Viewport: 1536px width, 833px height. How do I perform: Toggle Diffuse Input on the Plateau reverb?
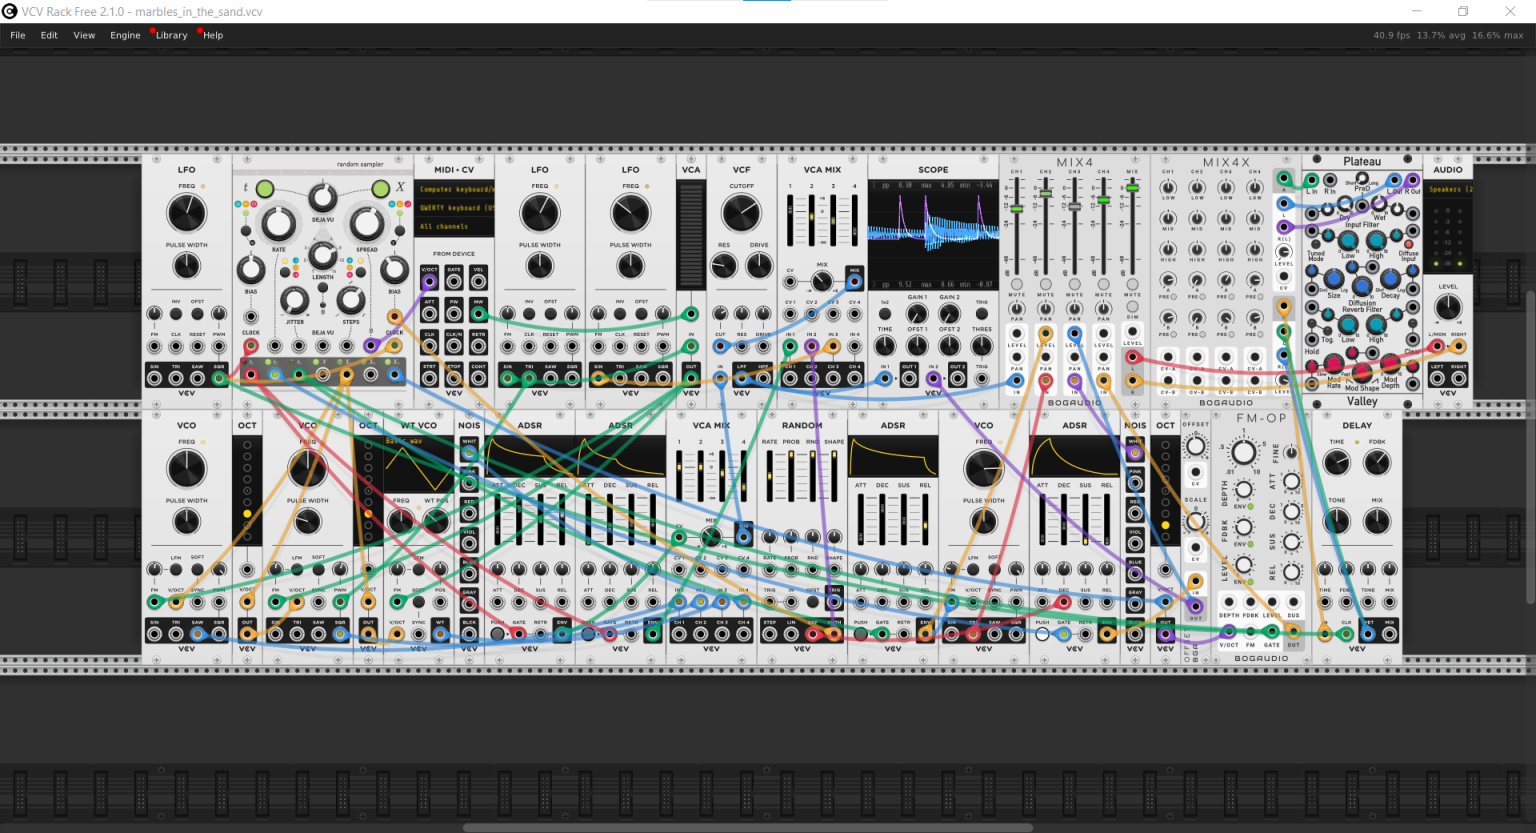coord(1410,244)
